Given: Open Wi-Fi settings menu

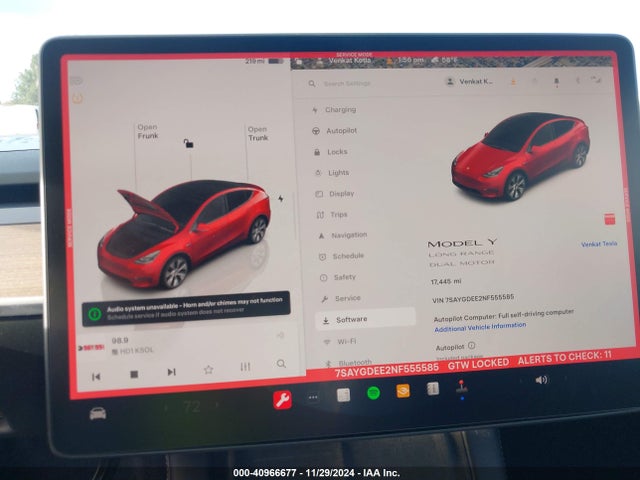Looking at the screenshot, I should click(340, 342).
